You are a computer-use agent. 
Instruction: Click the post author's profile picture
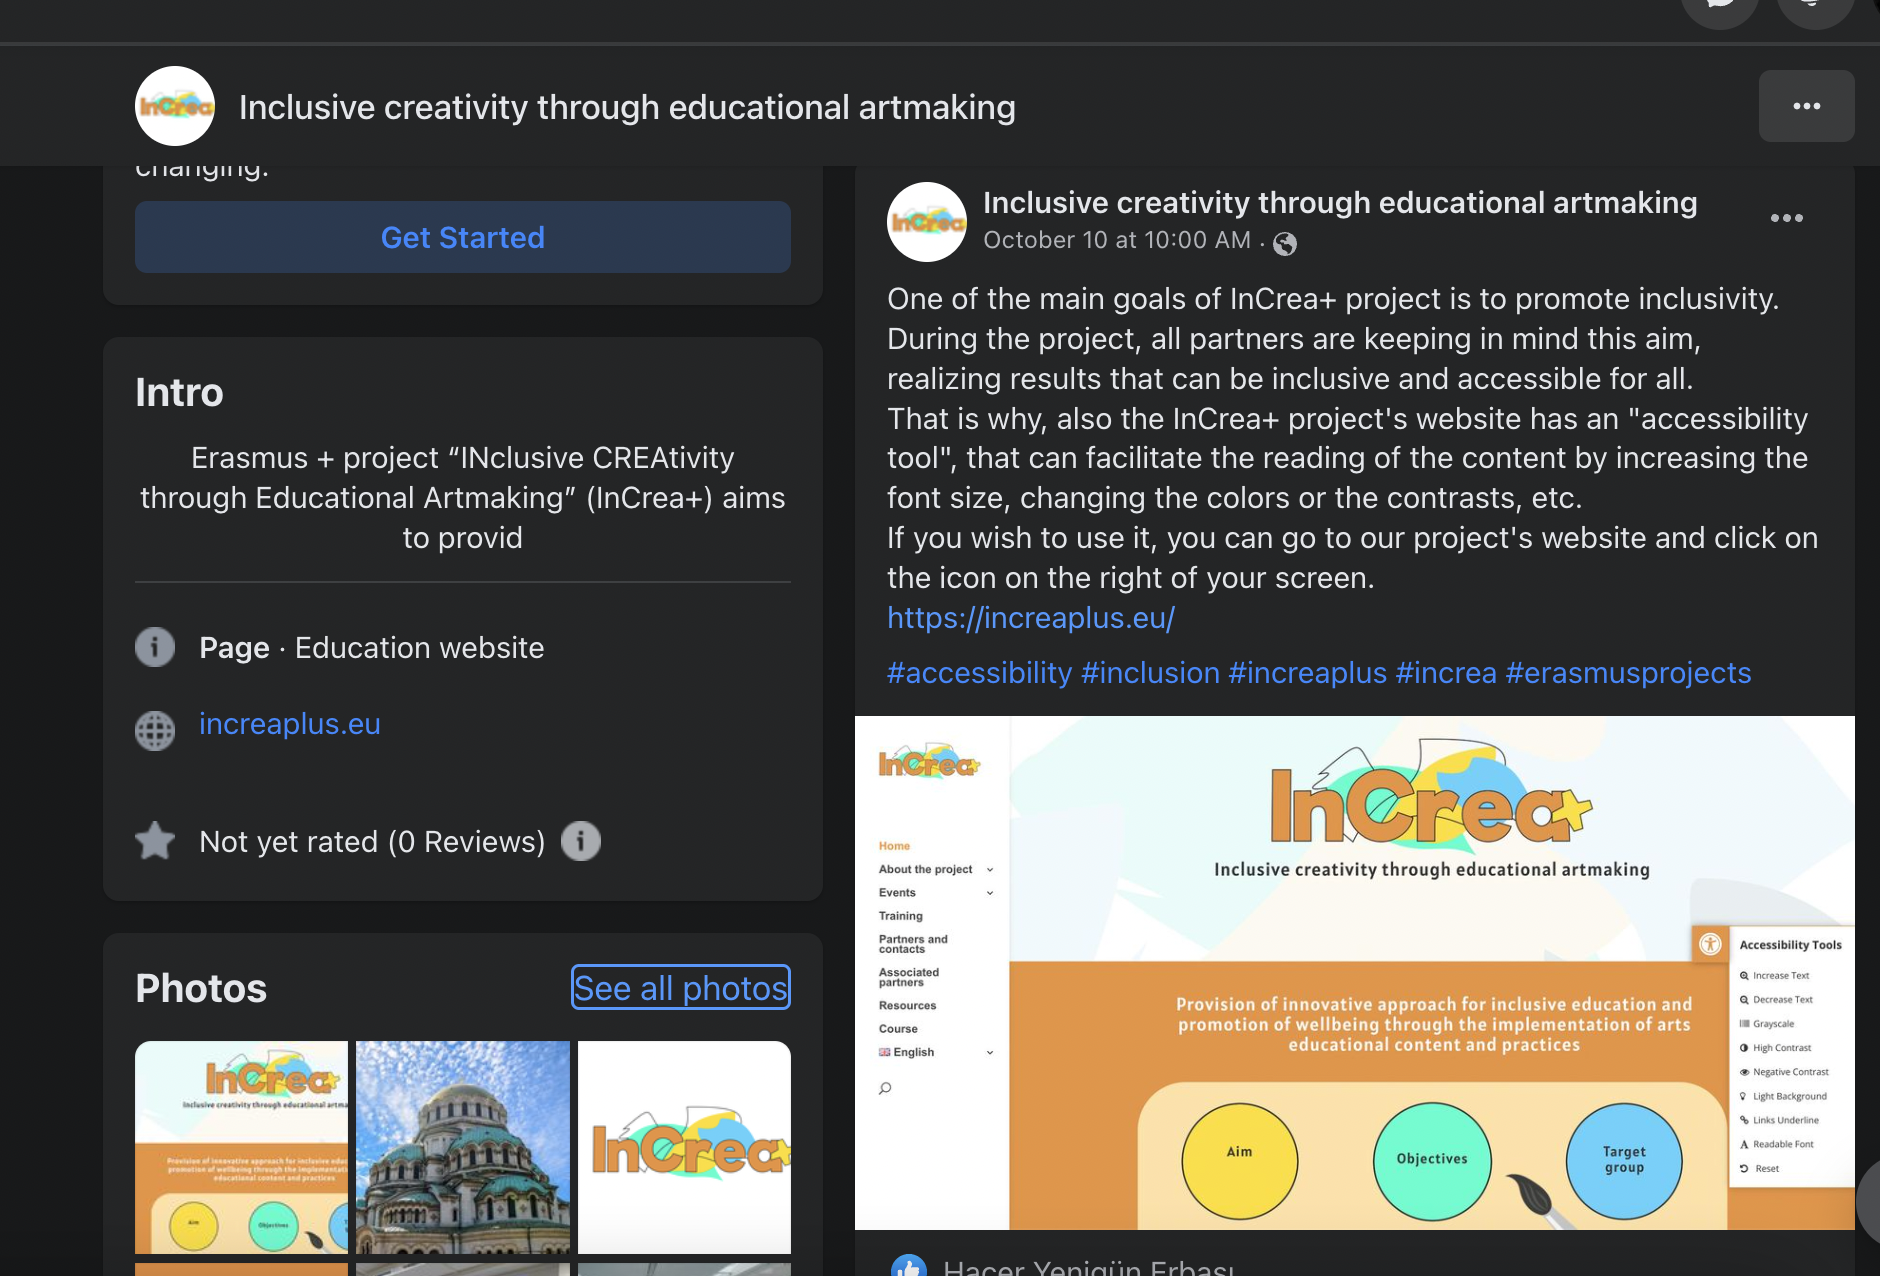(927, 222)
